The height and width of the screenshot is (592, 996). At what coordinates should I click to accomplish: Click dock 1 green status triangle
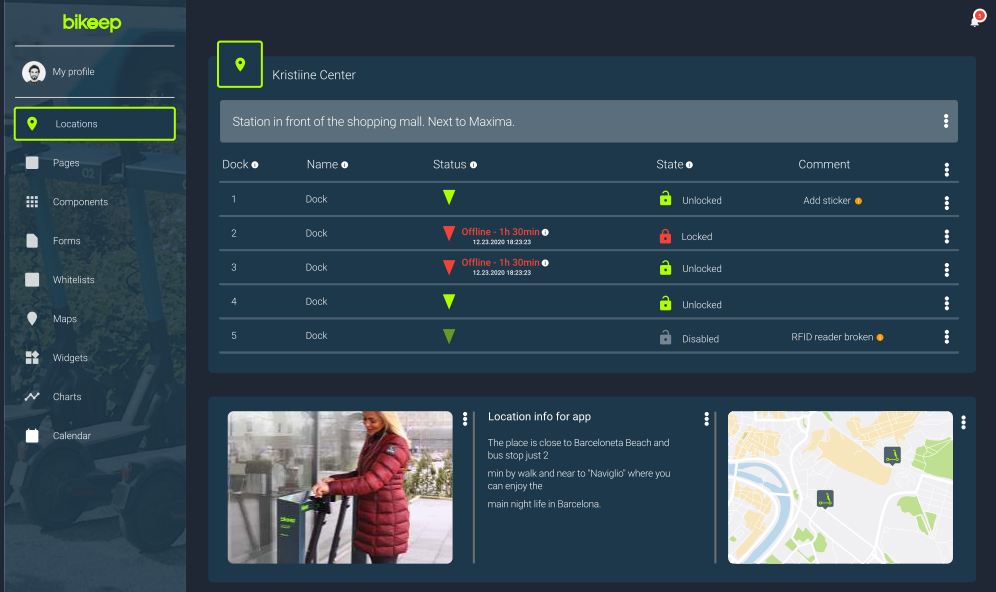(x=449, y=197)
